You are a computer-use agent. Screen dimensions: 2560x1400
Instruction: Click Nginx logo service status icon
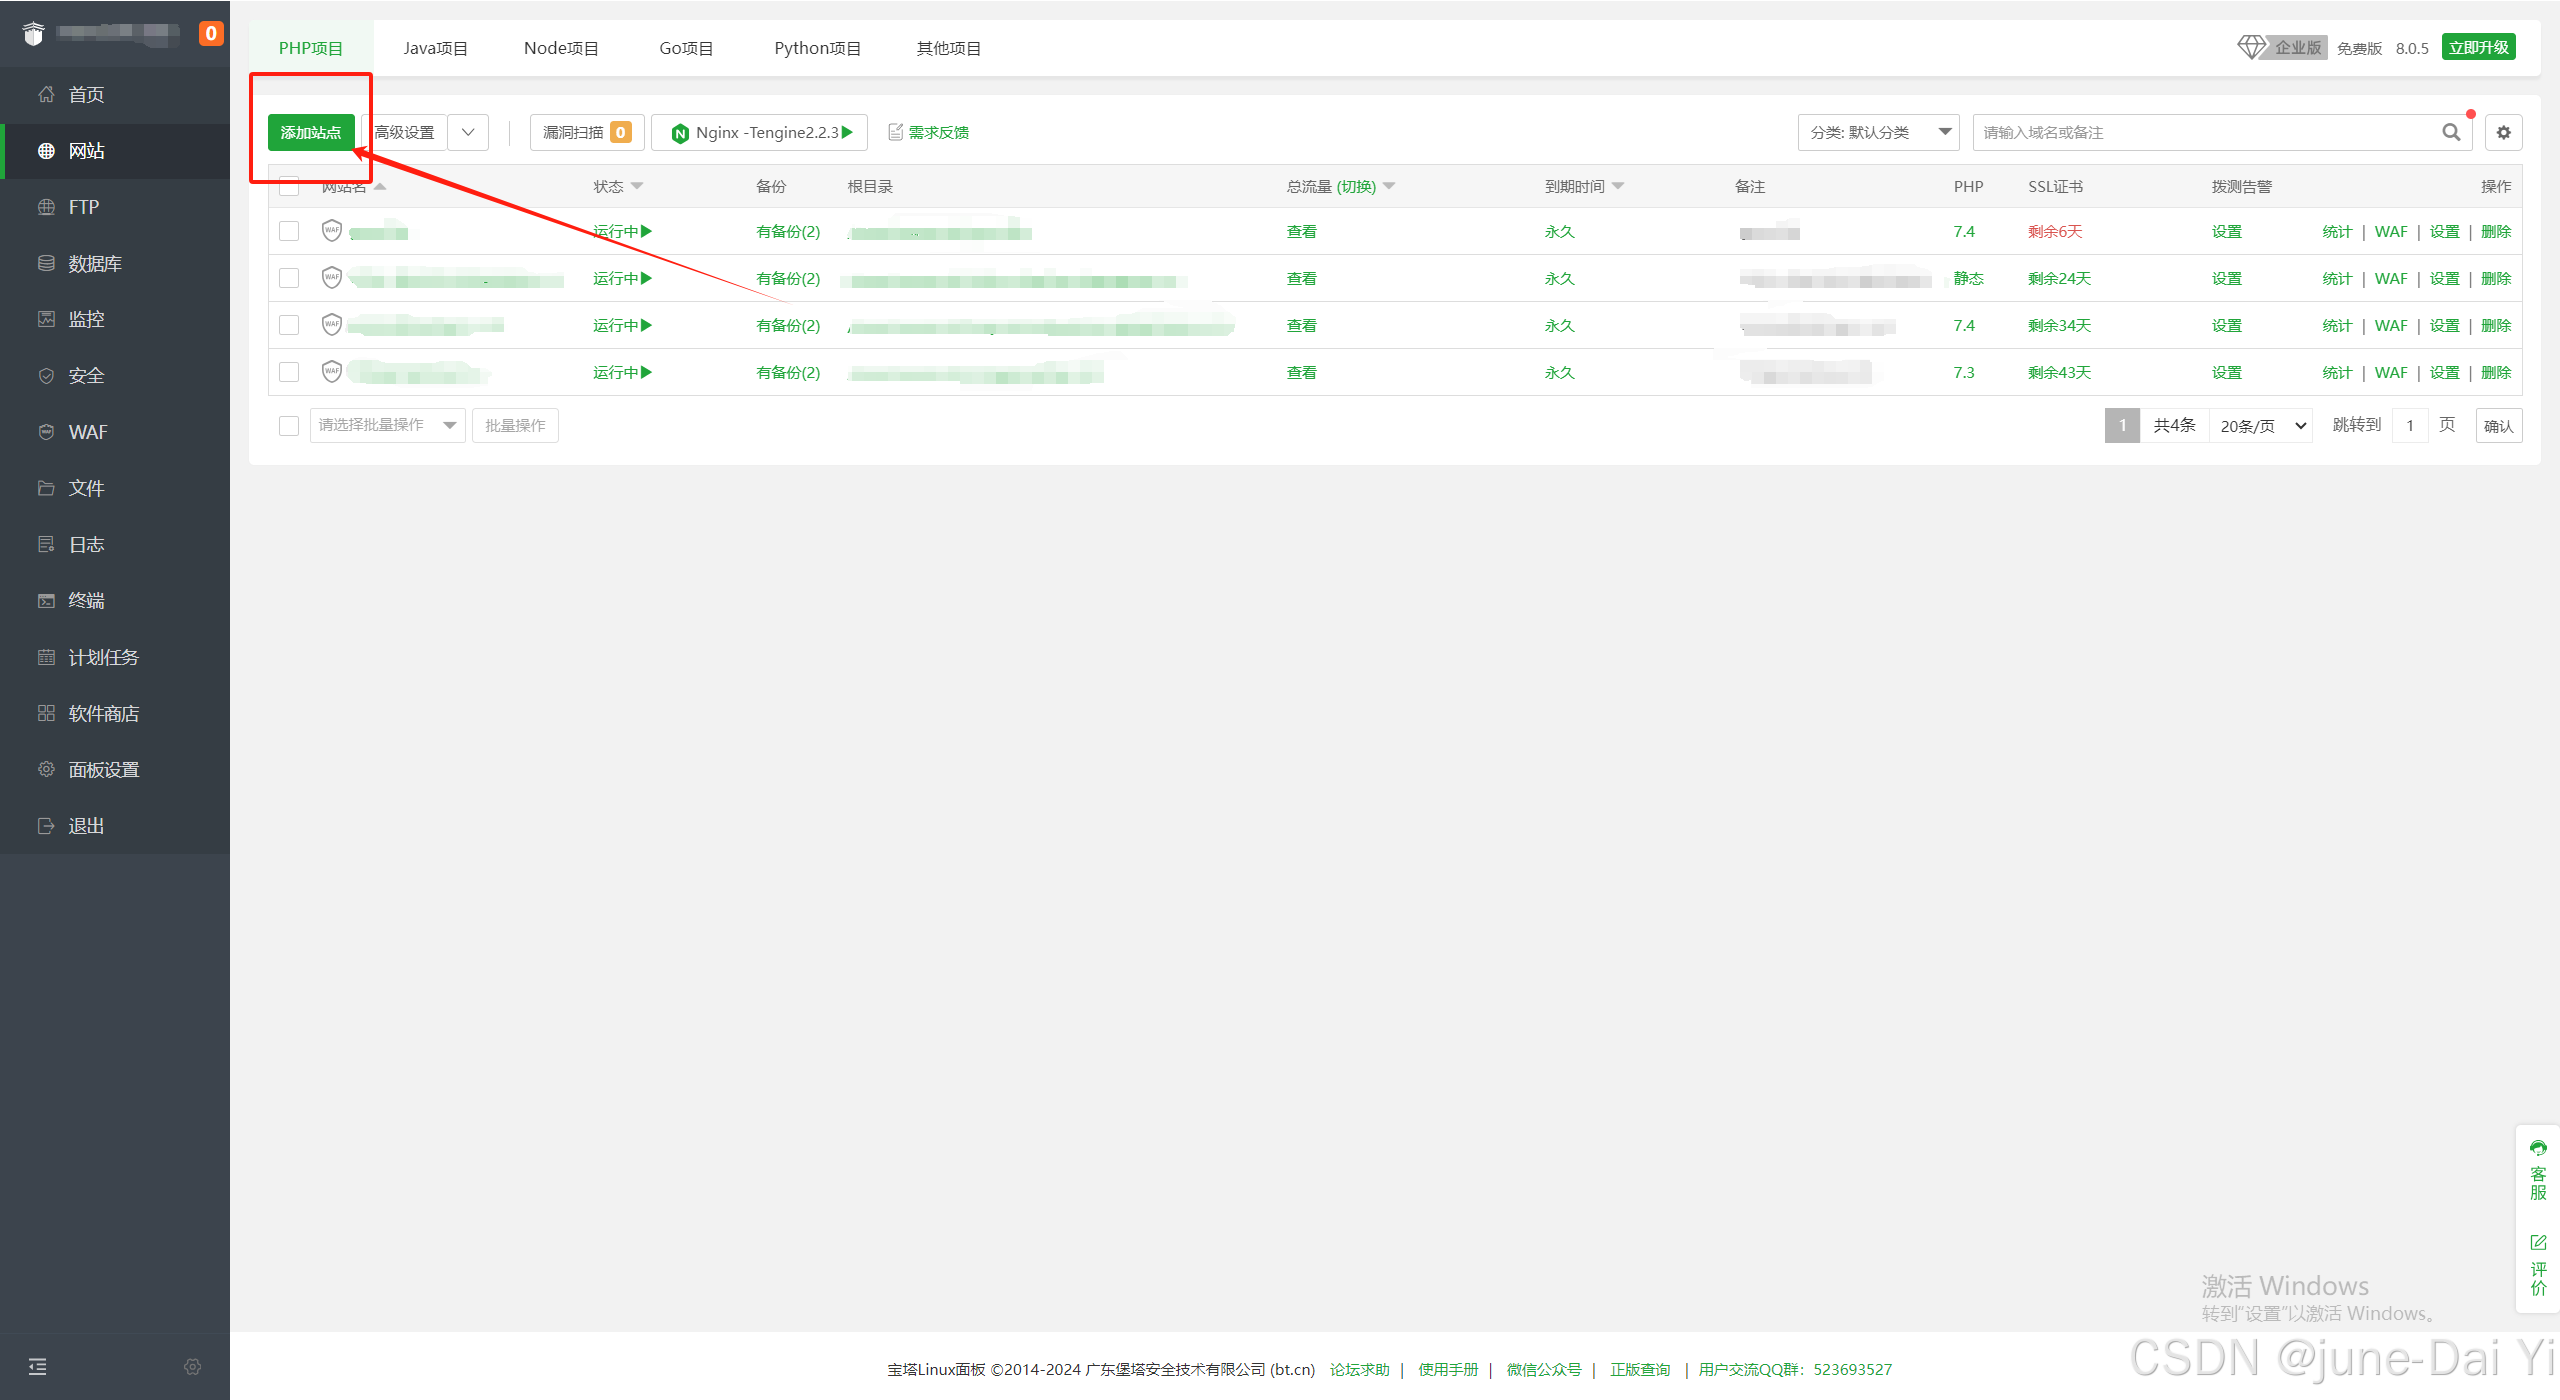pos(680,133)
